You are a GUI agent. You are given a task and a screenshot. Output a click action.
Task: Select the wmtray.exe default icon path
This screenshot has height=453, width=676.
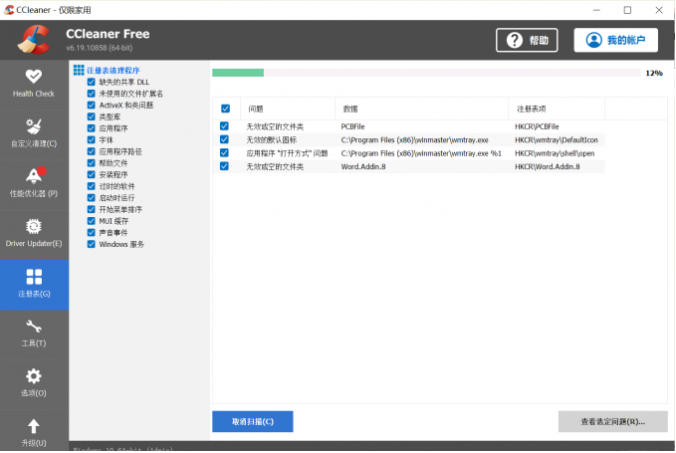415,140
